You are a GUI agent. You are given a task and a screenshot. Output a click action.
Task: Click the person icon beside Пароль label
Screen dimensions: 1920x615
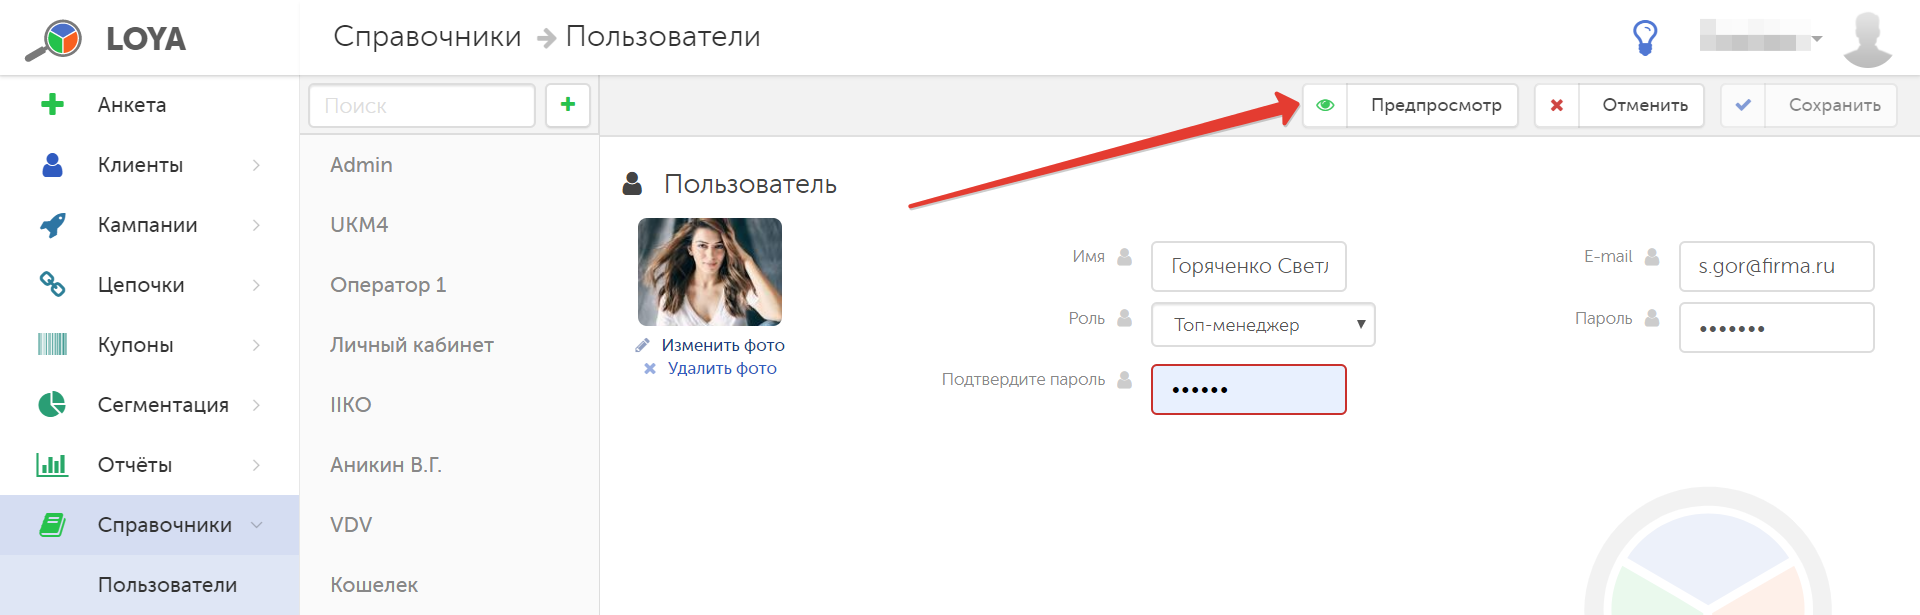(x=1652, y=318)
